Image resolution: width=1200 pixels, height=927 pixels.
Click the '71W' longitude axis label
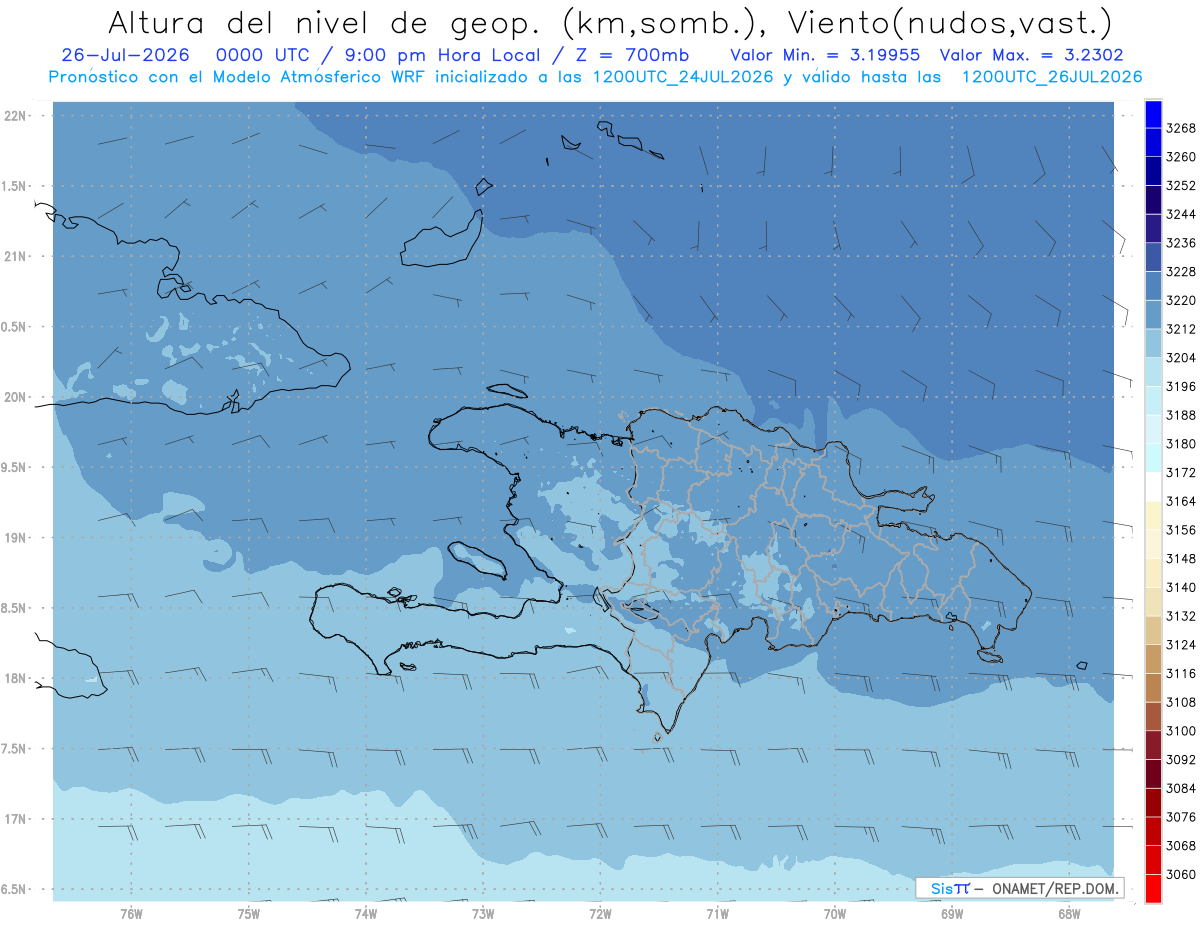click(717, 913)
